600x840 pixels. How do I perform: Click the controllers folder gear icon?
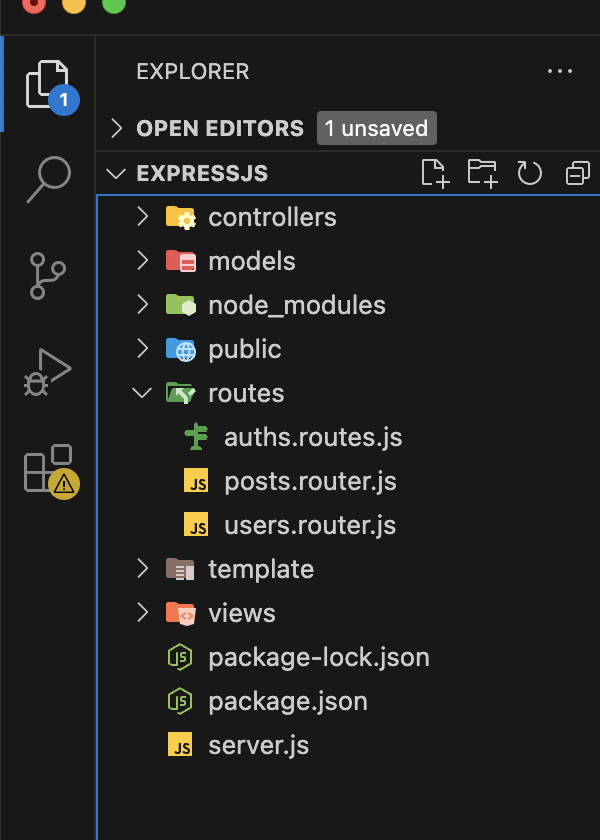coord(181,218)
